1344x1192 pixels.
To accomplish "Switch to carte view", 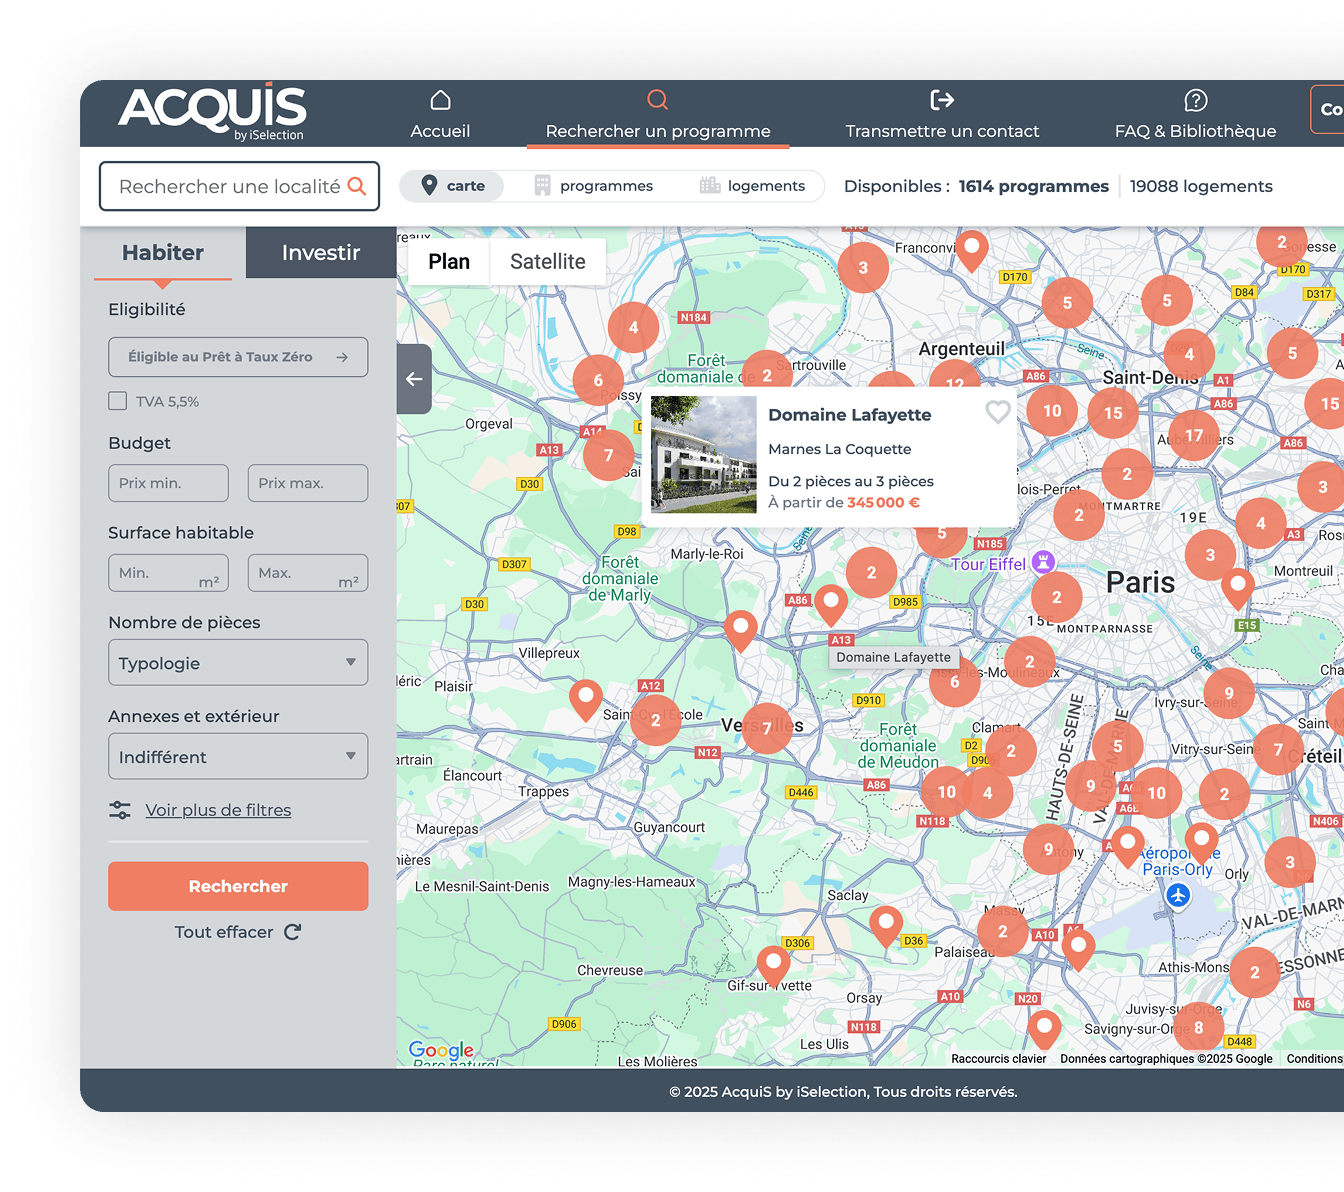I will pos(452,186).
